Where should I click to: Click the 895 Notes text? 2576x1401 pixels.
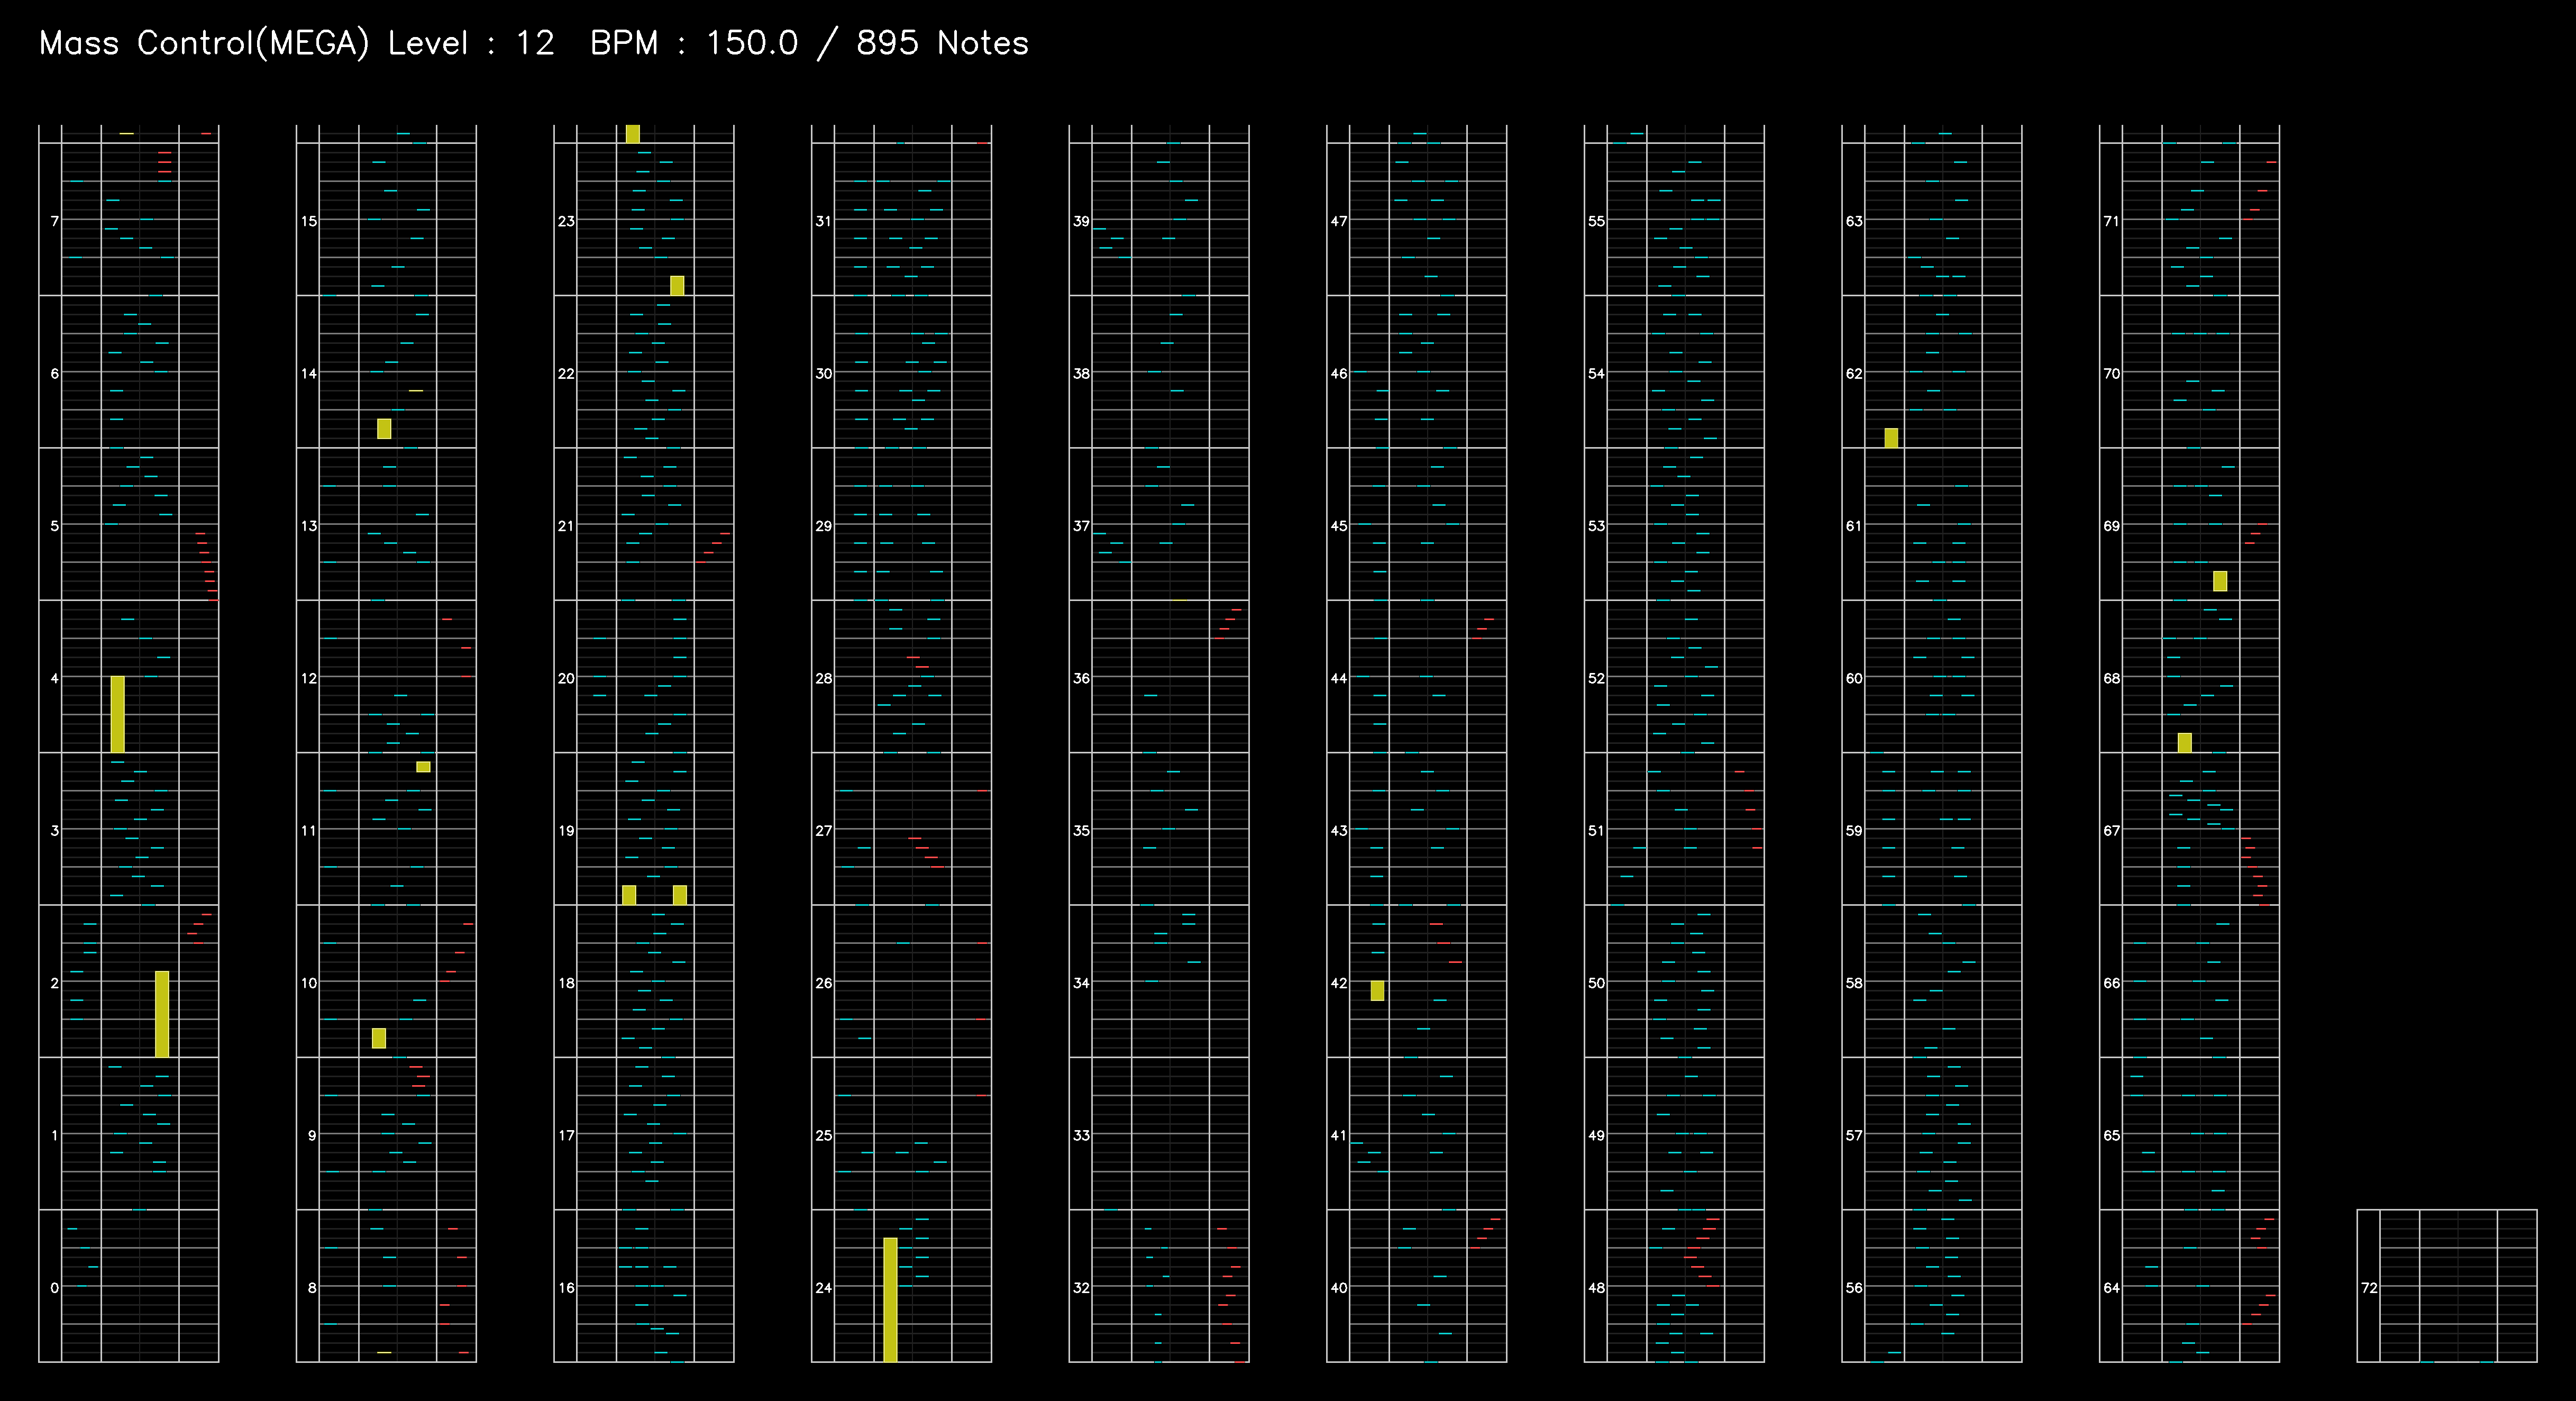pos(942,43)
